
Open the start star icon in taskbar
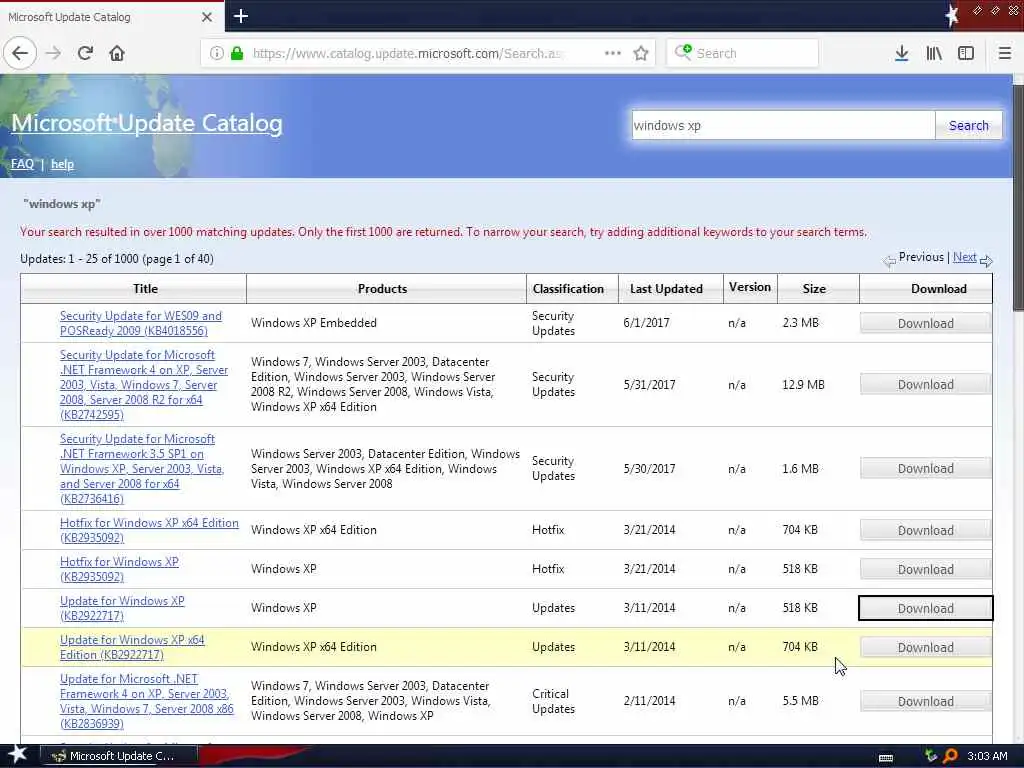tap(17, 755)
